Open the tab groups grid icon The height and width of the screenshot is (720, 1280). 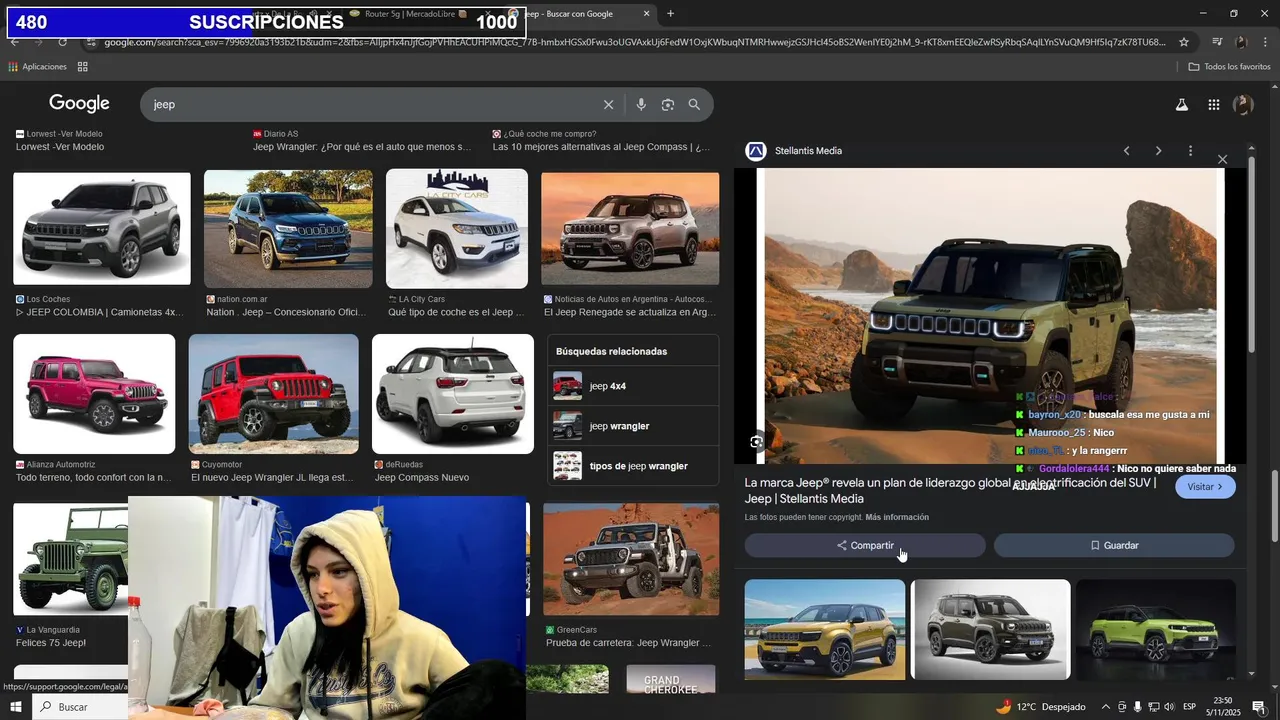[83, 67]
